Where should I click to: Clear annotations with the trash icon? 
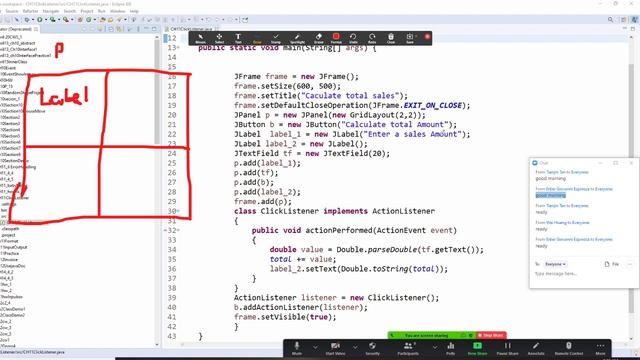click(391, 38)
